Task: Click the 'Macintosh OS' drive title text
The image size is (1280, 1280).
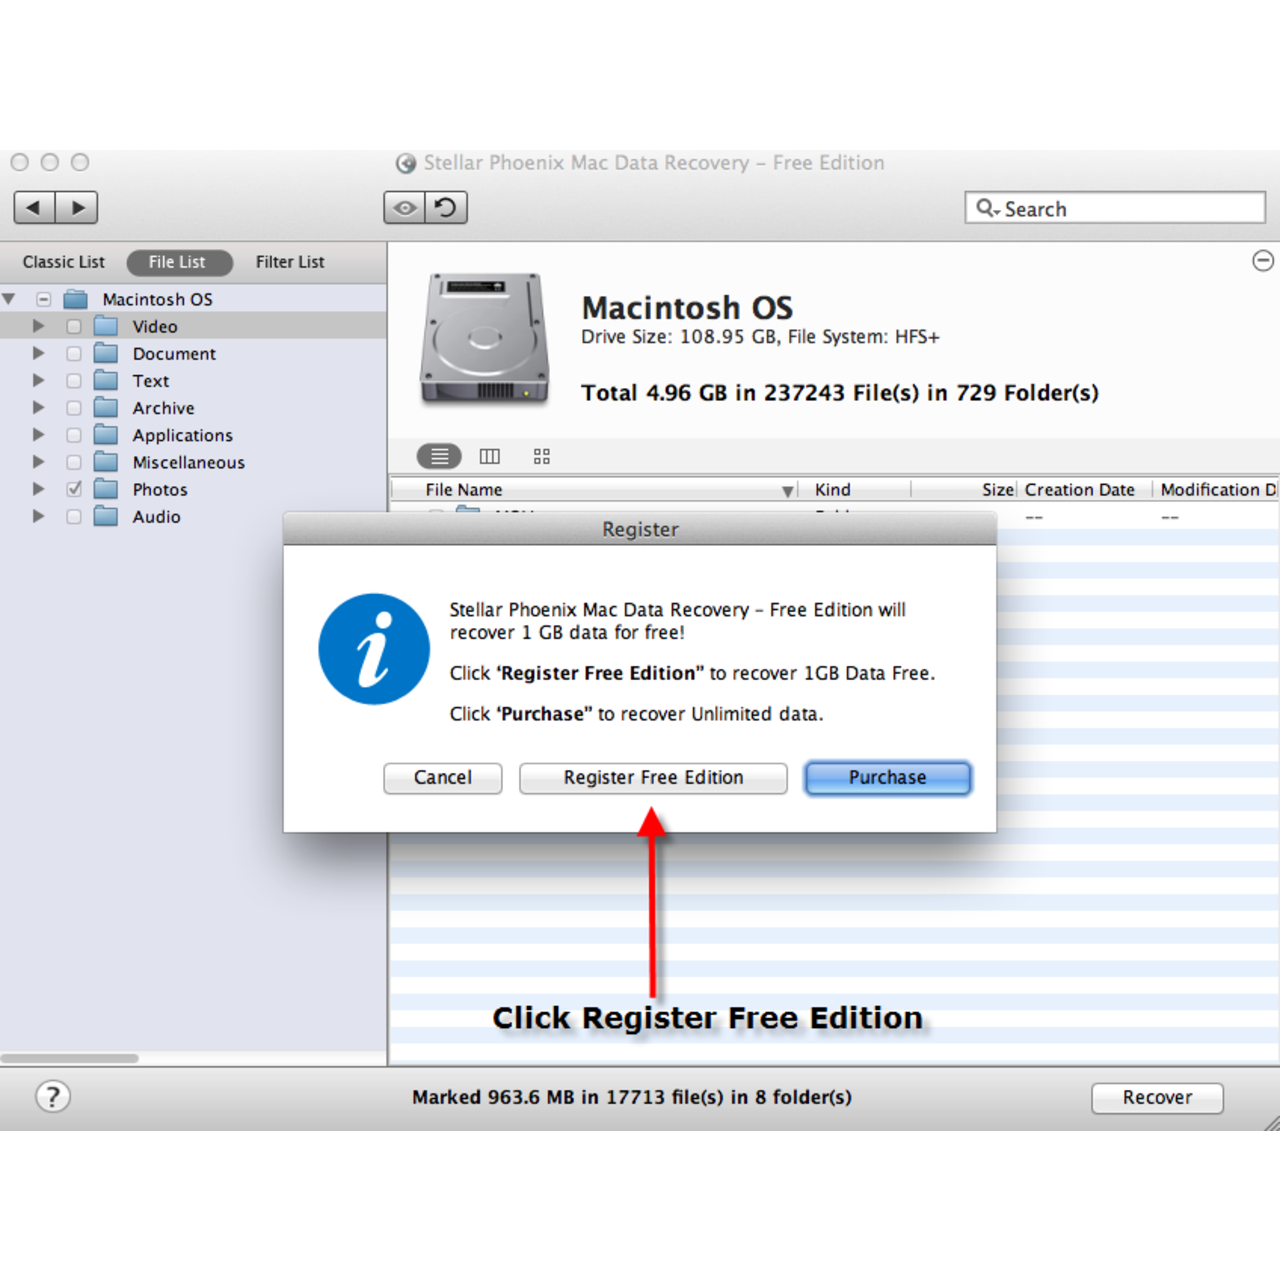Action: (x=688, y=307)
